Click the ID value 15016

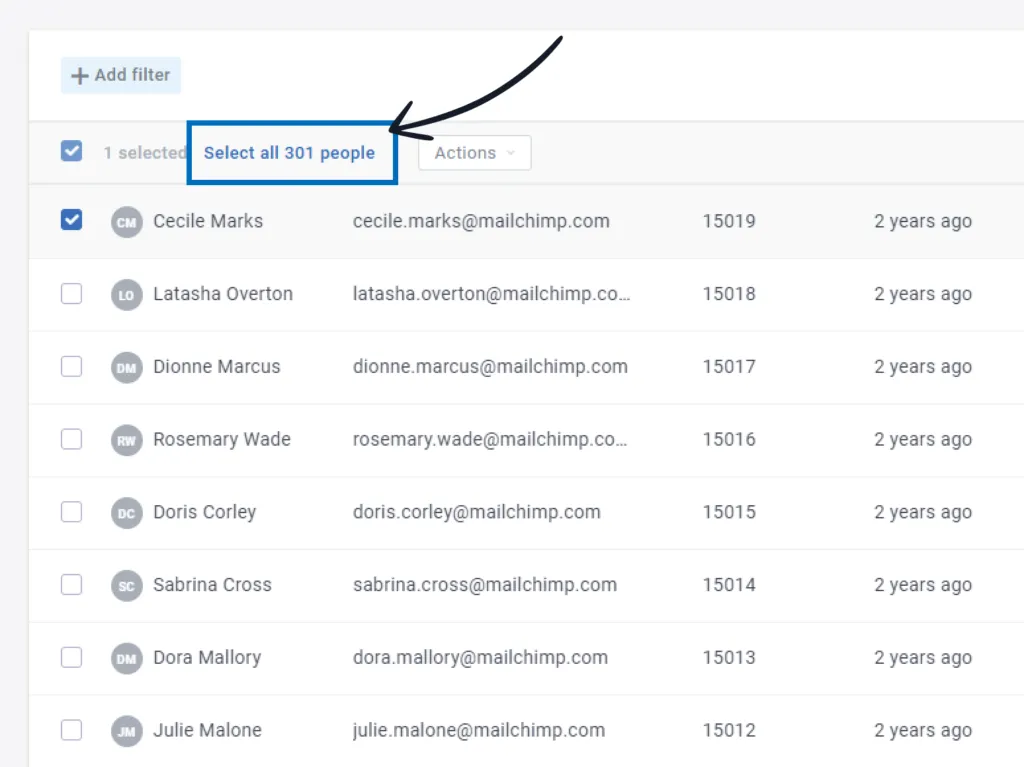[729, 439]
